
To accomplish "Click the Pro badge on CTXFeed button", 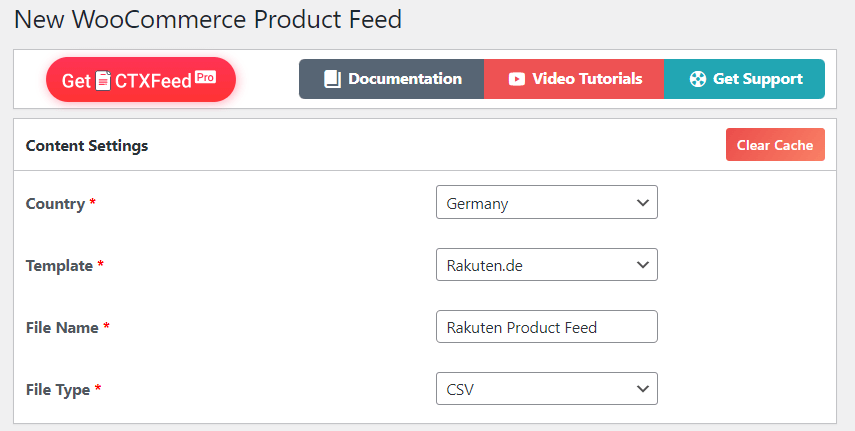I will (x=205, y=77).
